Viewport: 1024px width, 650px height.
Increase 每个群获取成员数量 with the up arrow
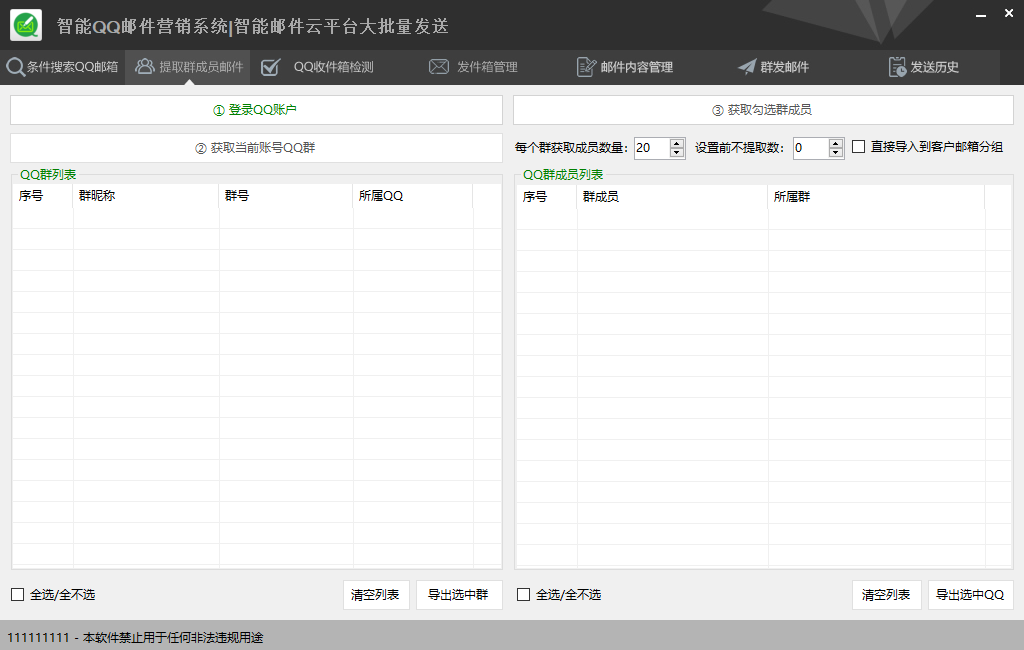(677, 143)
